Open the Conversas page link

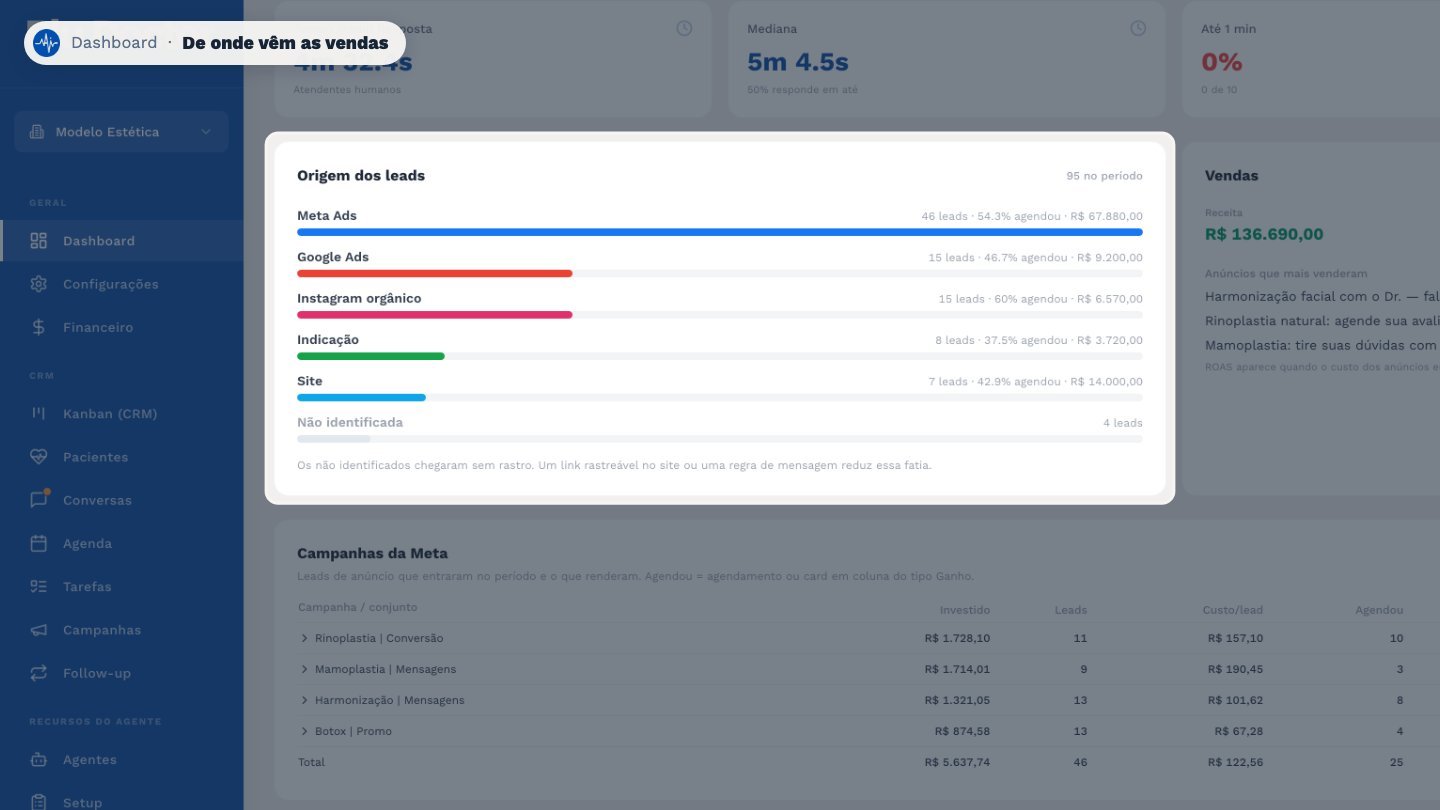click(x=121, y=500)
